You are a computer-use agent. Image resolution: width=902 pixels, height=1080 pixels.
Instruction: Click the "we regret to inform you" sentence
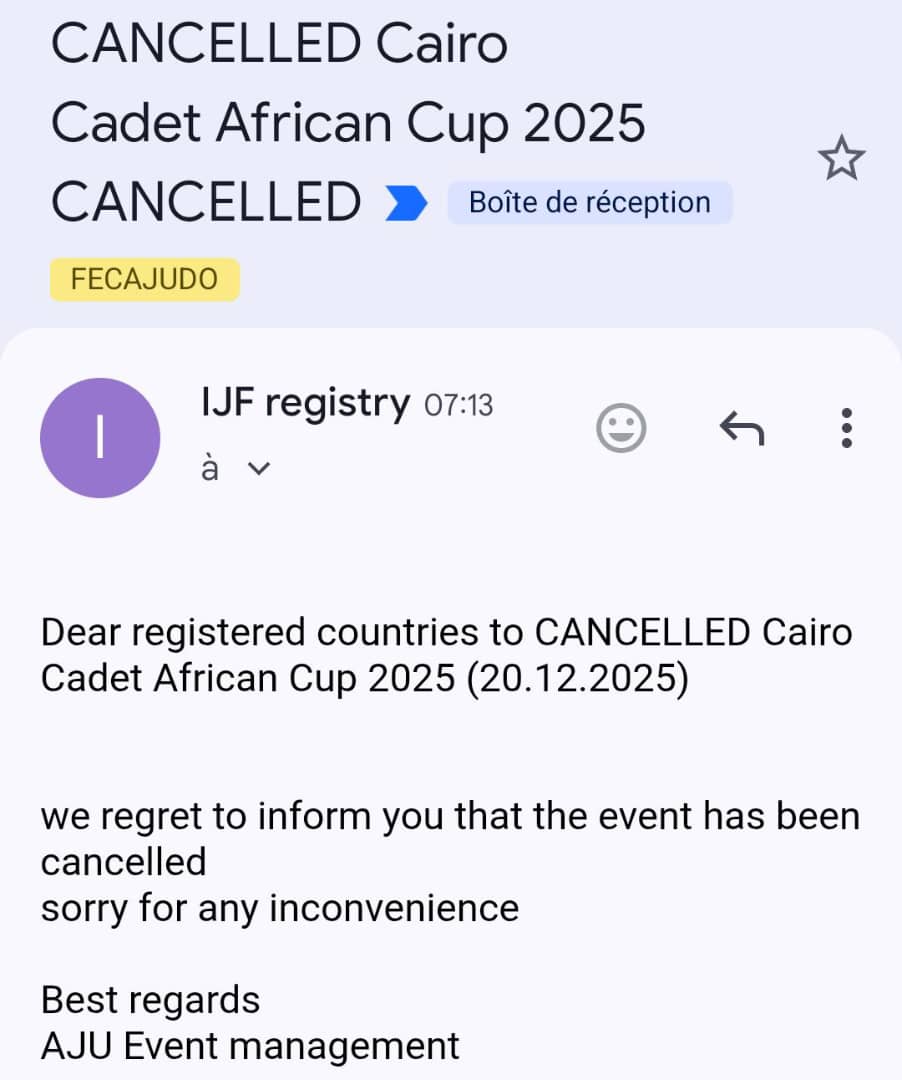coord(450,816)
